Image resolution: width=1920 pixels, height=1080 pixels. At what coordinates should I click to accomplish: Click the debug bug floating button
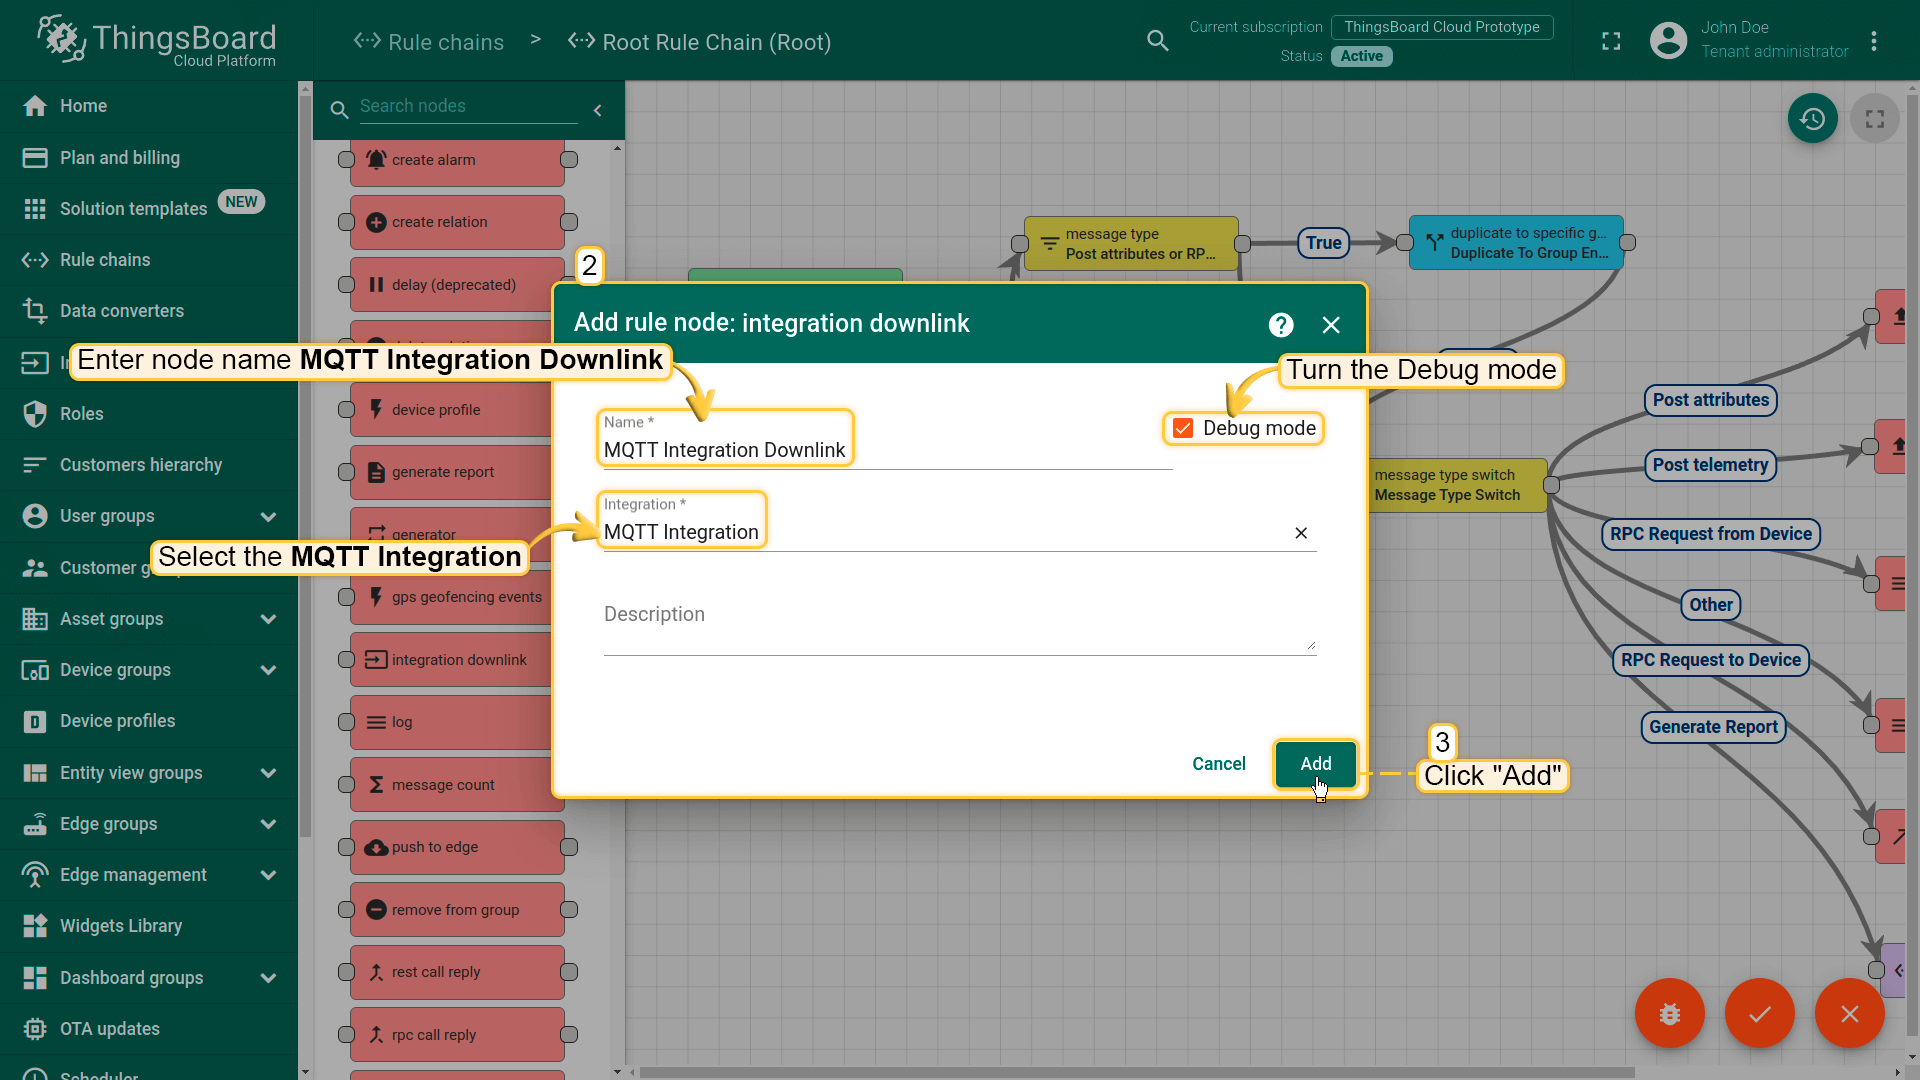click(x=1669, y=1013)
